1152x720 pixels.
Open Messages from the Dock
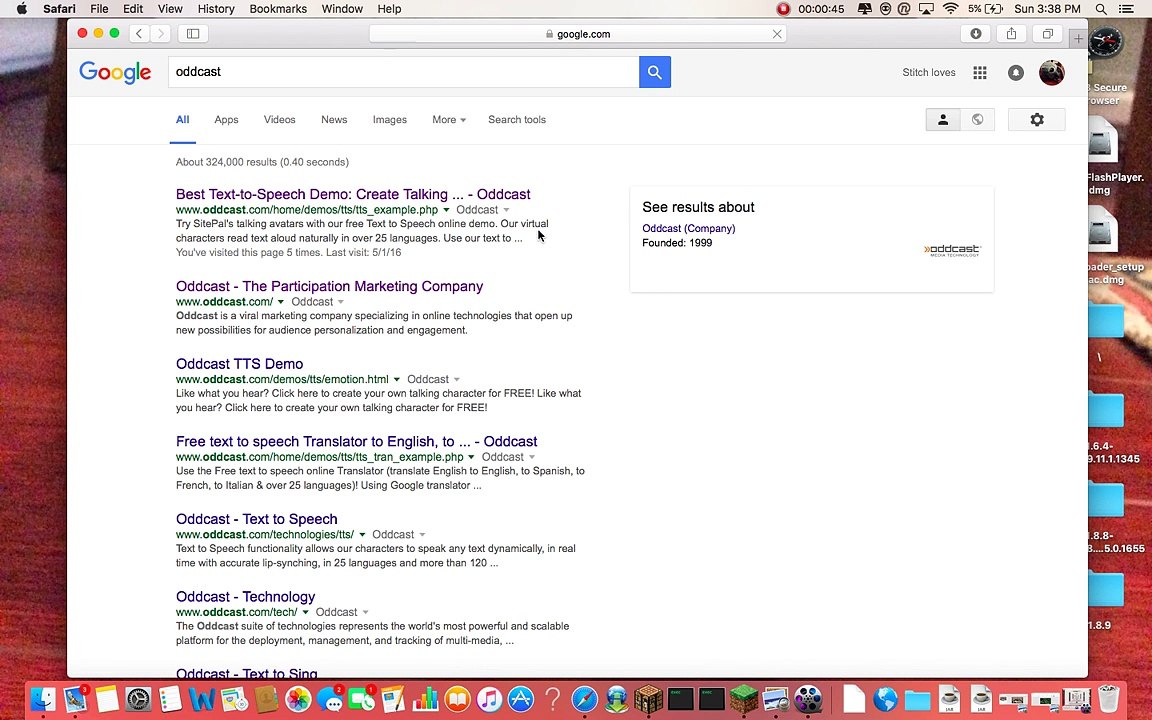[x=330, y=699]
